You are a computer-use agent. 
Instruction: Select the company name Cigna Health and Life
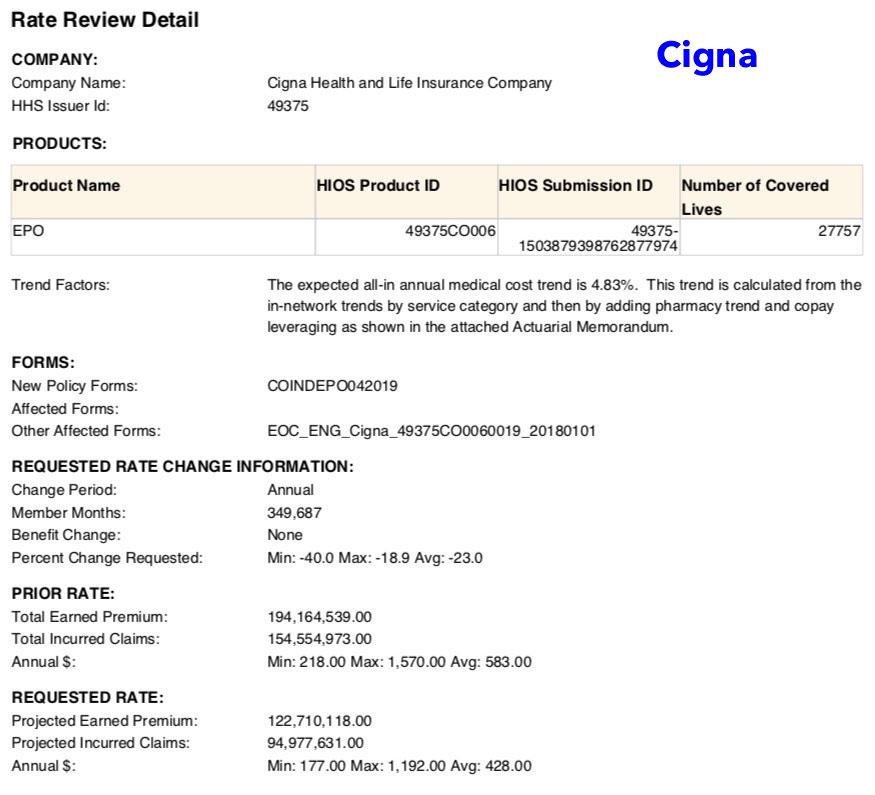click(409, 83)
